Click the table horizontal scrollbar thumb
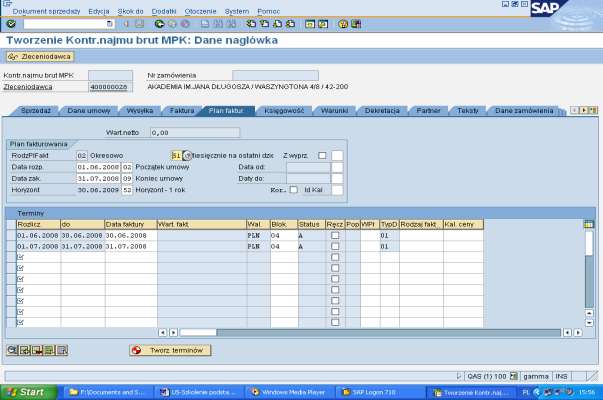Screen dimensions: 603x400 [198, 332]
